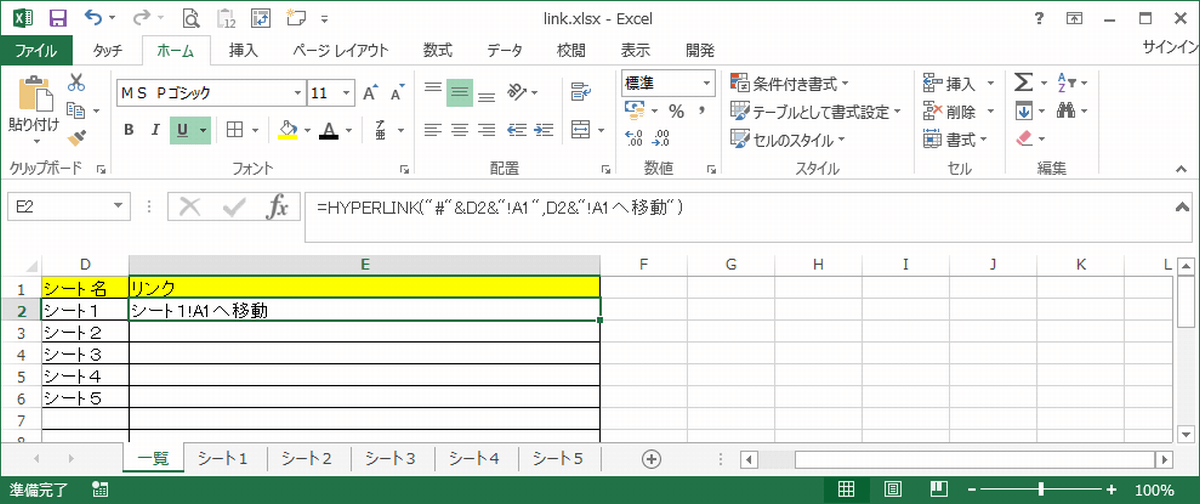Switch to the ページ レイアウト ribbon tab
The height and width of the screenshot is (504, 1200).
click(x=341, y=50)
